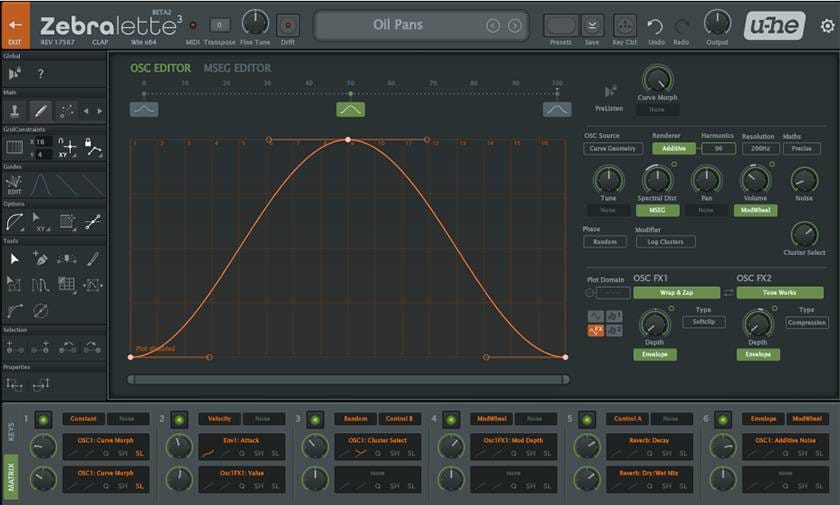This screenshot has height=505, width=840.
Task: Open the FX1 Type Softclip dropdown
Action: point(704,322)
